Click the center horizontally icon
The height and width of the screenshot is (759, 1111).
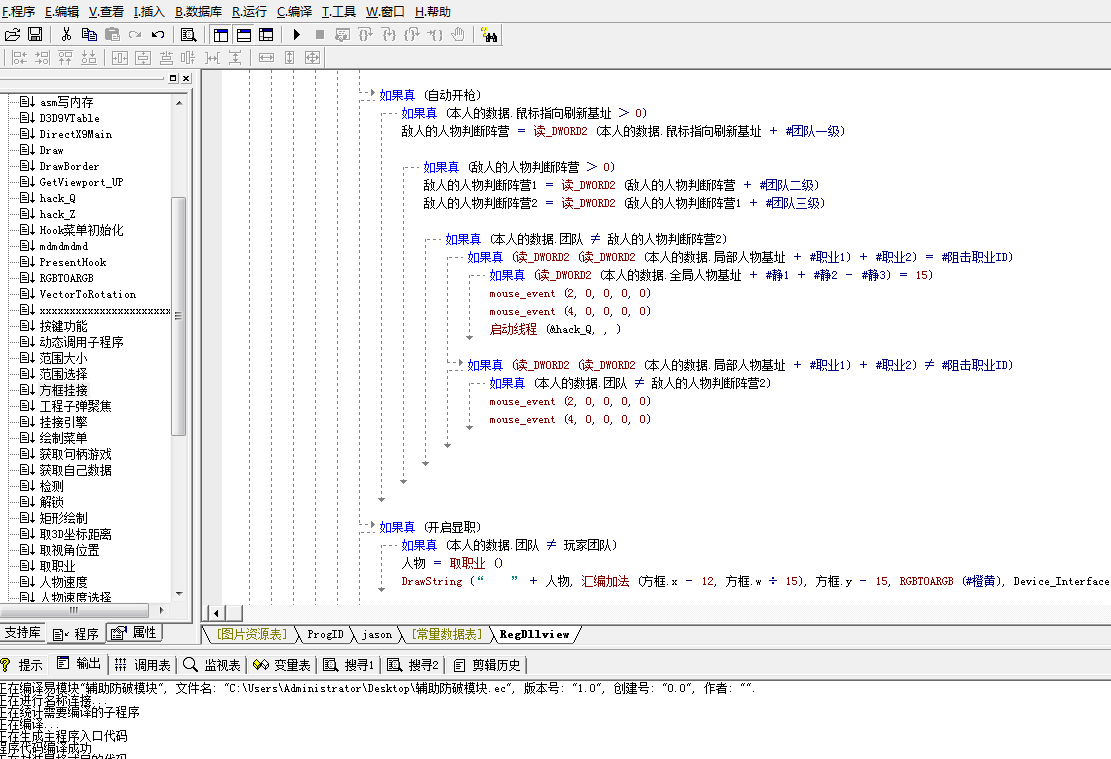(x=120, y=57)
